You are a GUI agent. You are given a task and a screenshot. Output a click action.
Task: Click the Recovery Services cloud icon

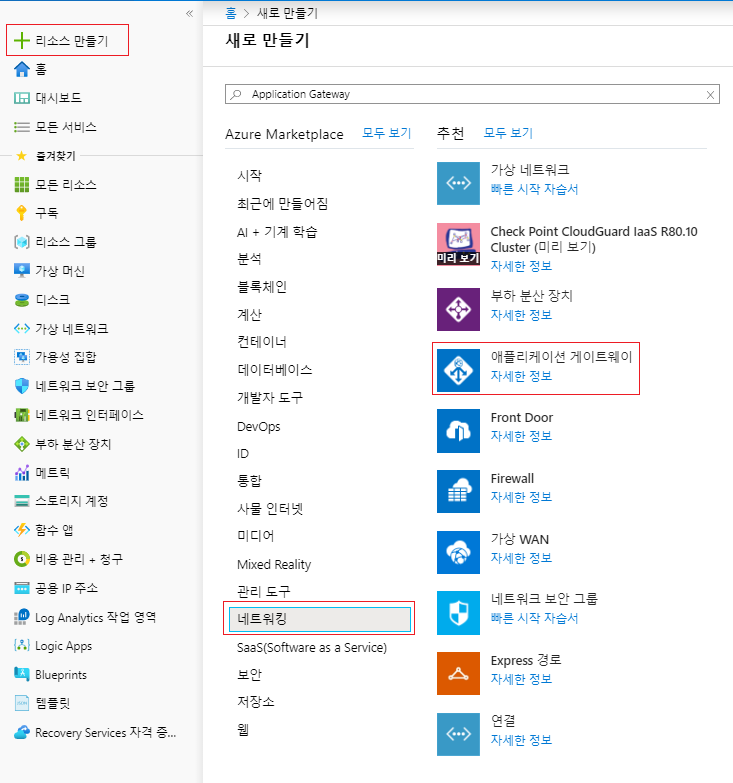pyautogui.click(x=21, y=733)
